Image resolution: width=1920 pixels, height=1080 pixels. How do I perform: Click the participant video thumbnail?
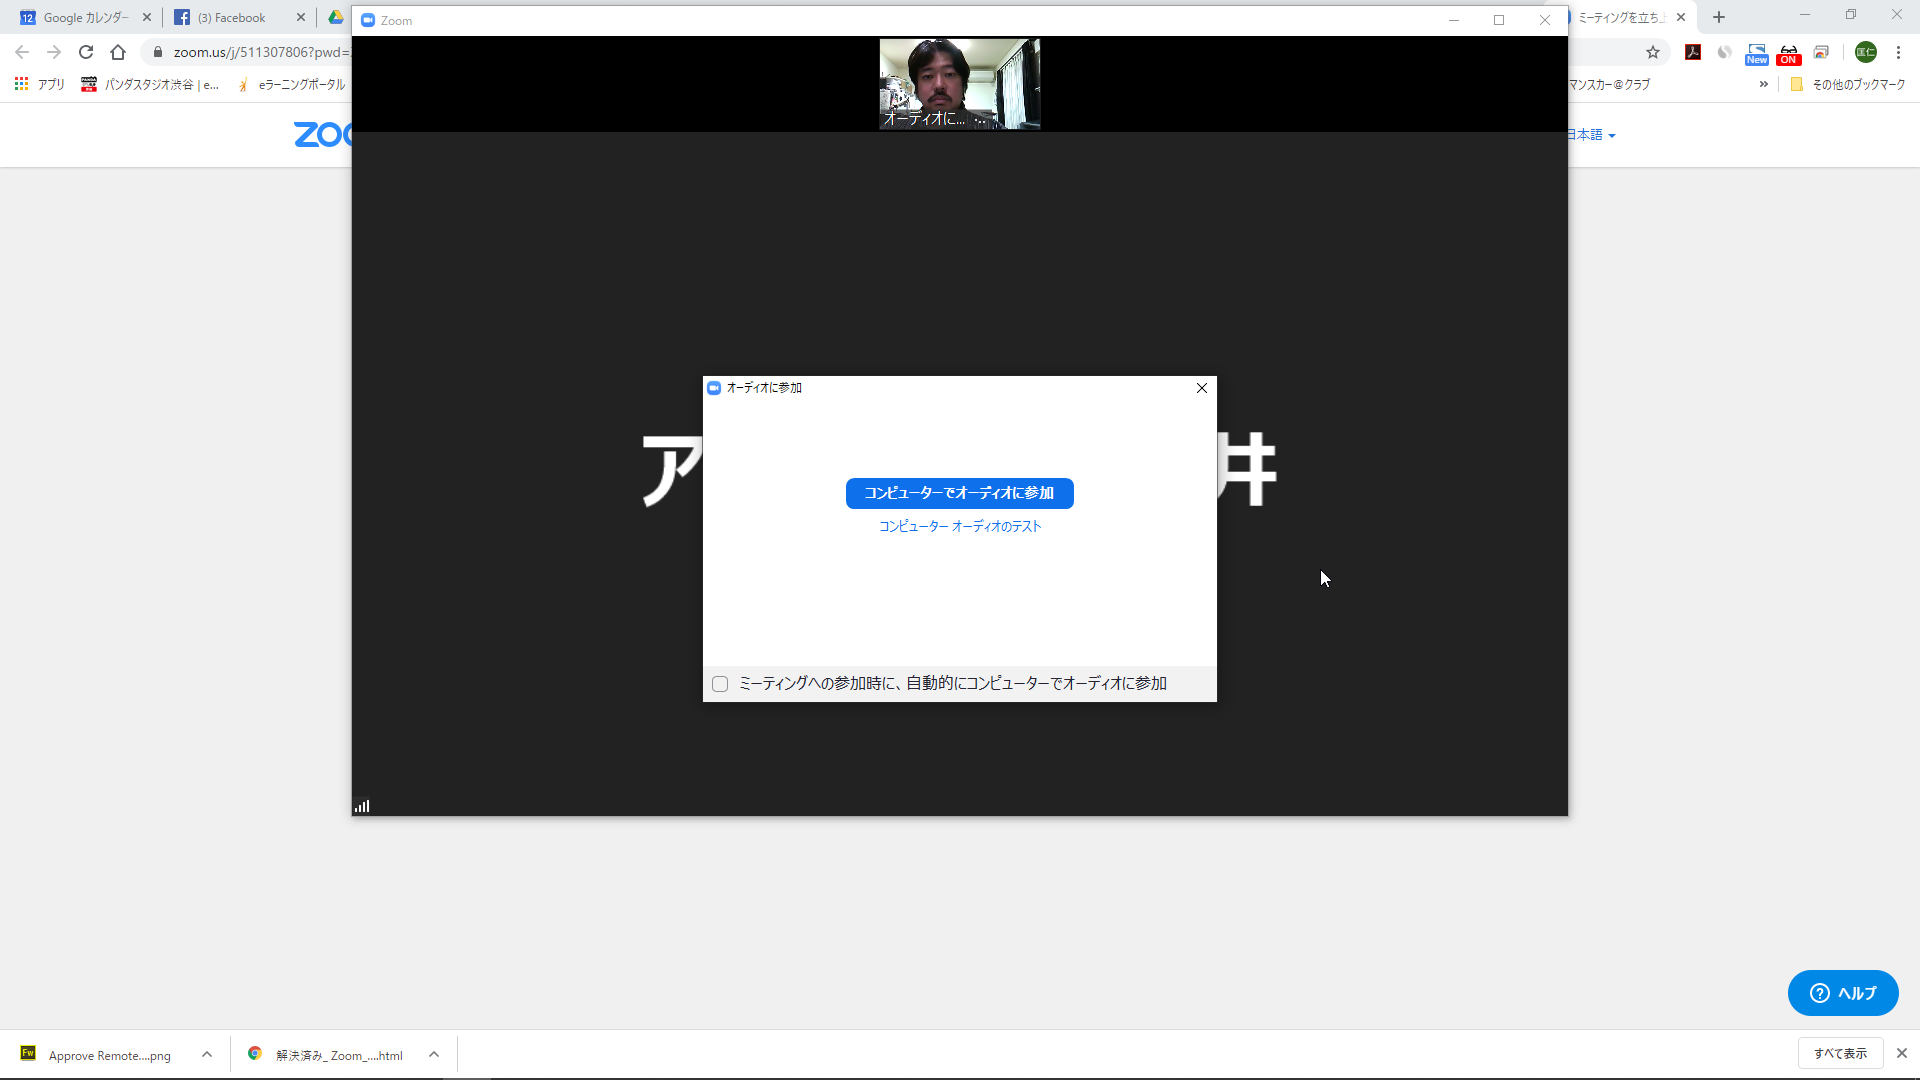959,84
